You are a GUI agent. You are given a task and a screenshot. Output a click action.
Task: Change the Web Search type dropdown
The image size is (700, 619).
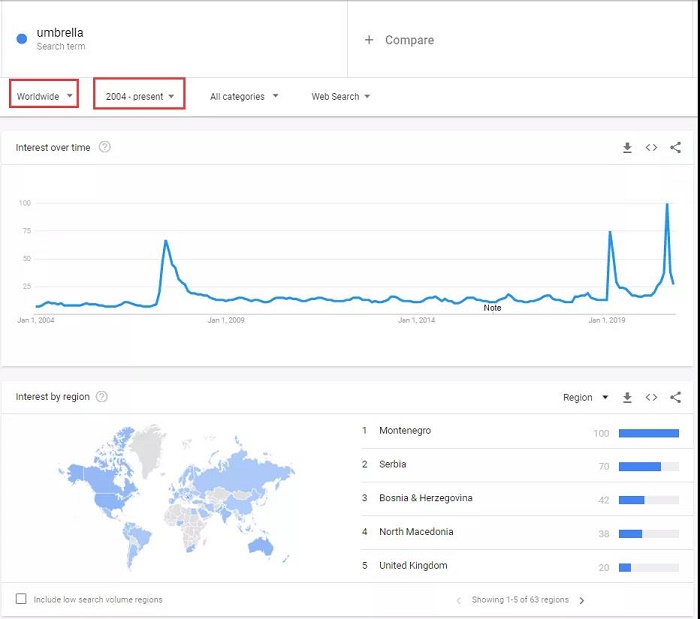pyautogui.click(x=340, y=97)
